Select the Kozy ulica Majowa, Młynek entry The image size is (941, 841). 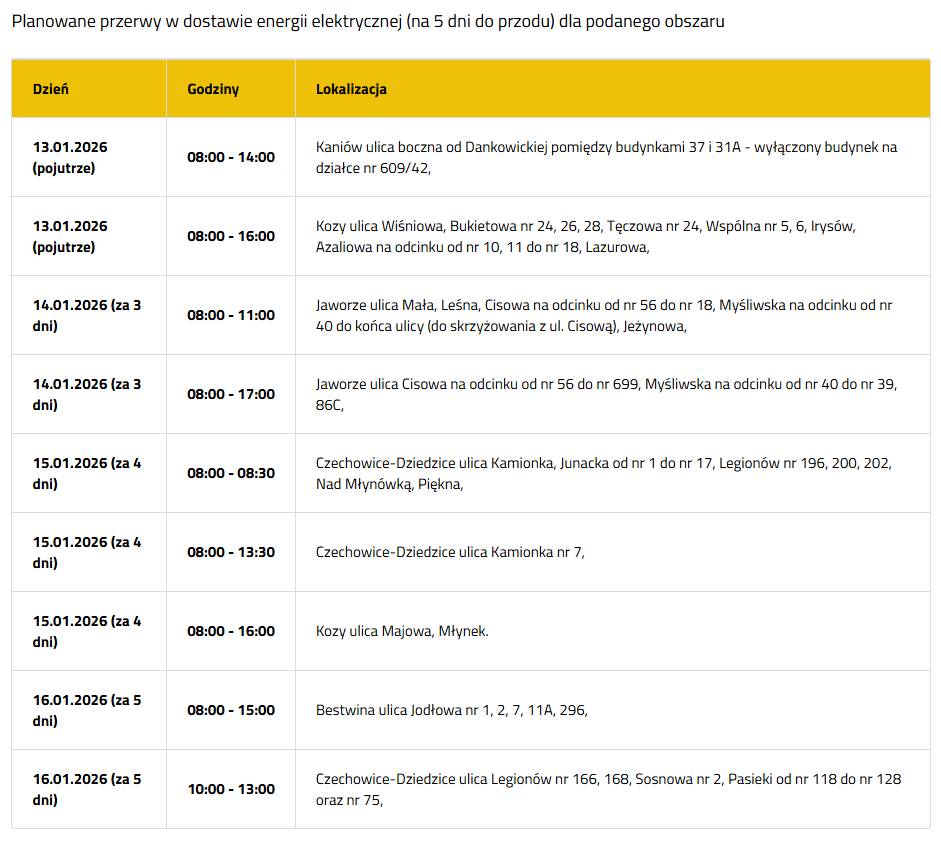(402, 632)
